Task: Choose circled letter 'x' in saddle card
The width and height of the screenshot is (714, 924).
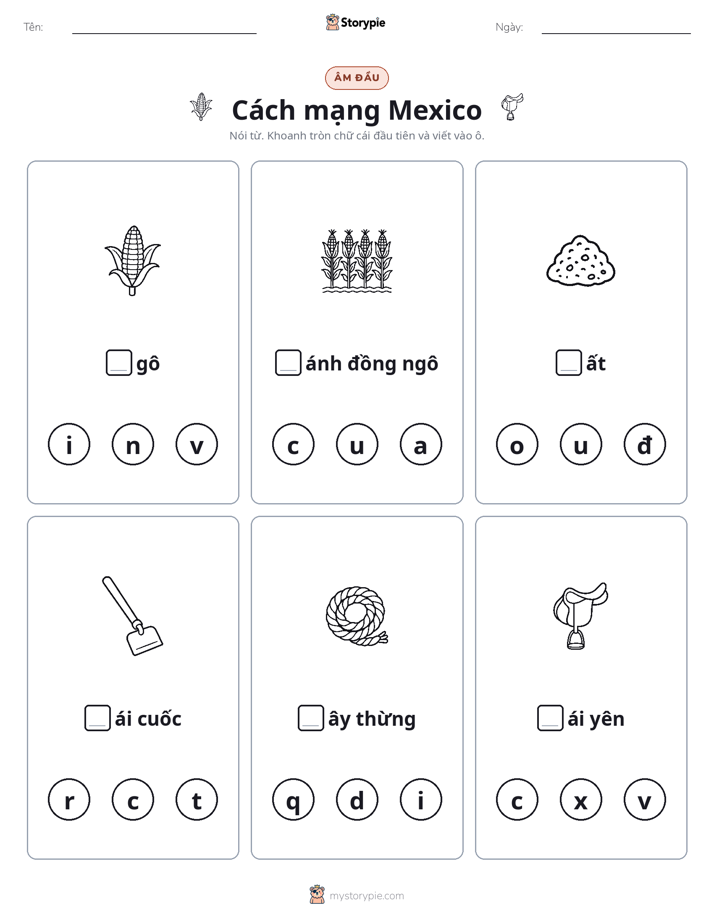Action: [x=581, y=800]
